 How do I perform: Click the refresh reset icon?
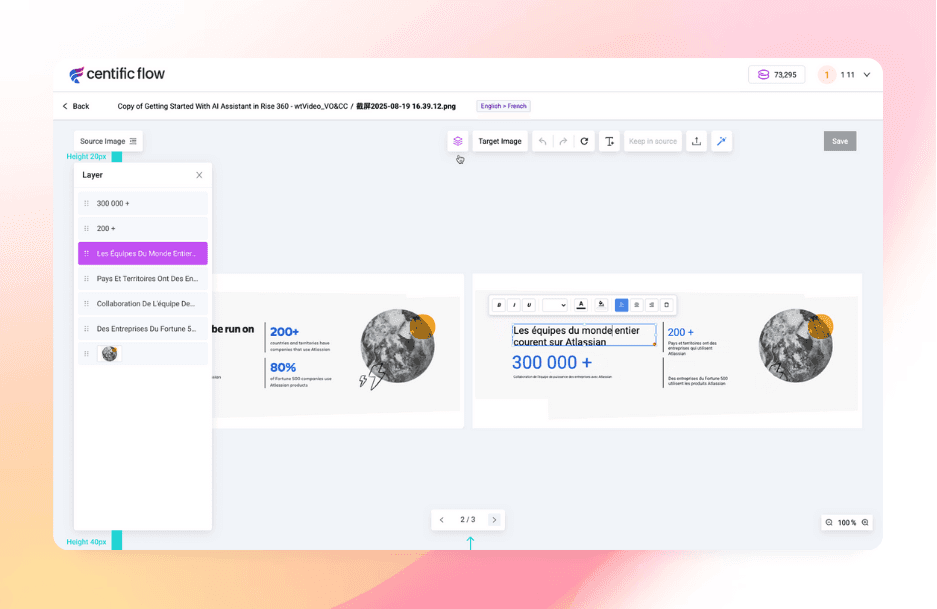[584, 141]
